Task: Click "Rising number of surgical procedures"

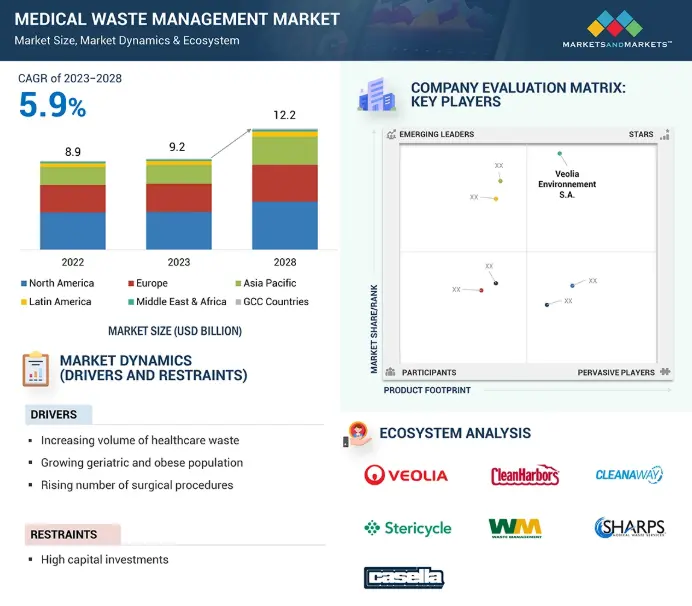Action: point(137,485)
